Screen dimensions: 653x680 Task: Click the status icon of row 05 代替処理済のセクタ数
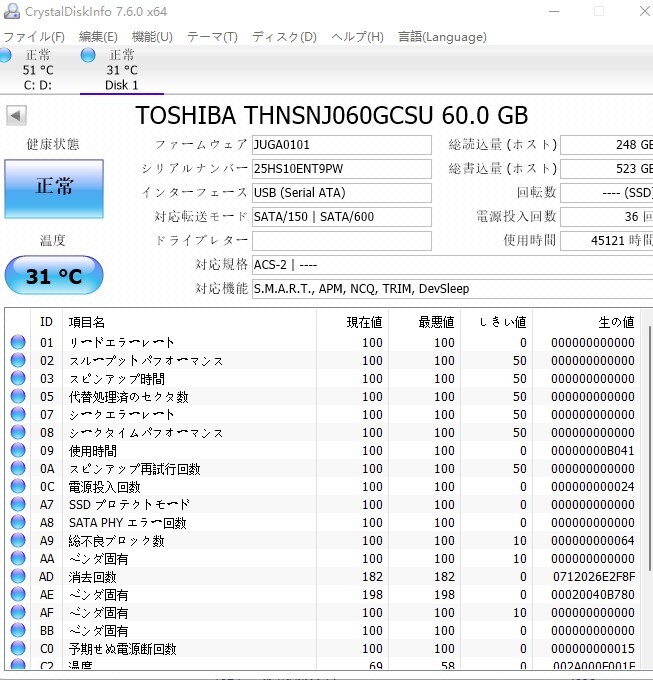pos(18,396)
